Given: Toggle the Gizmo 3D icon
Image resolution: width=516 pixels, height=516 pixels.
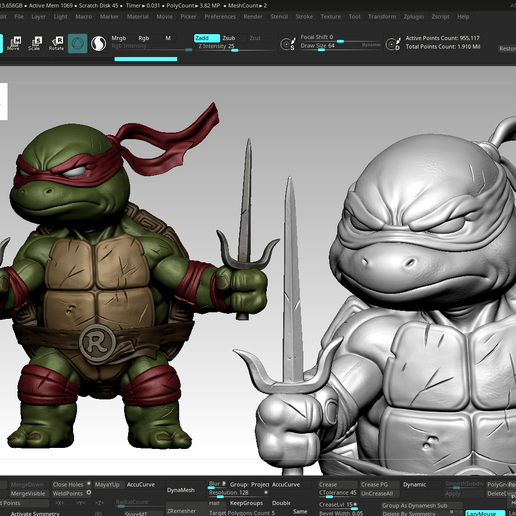Looking at the screenshot, I should 78,43.
